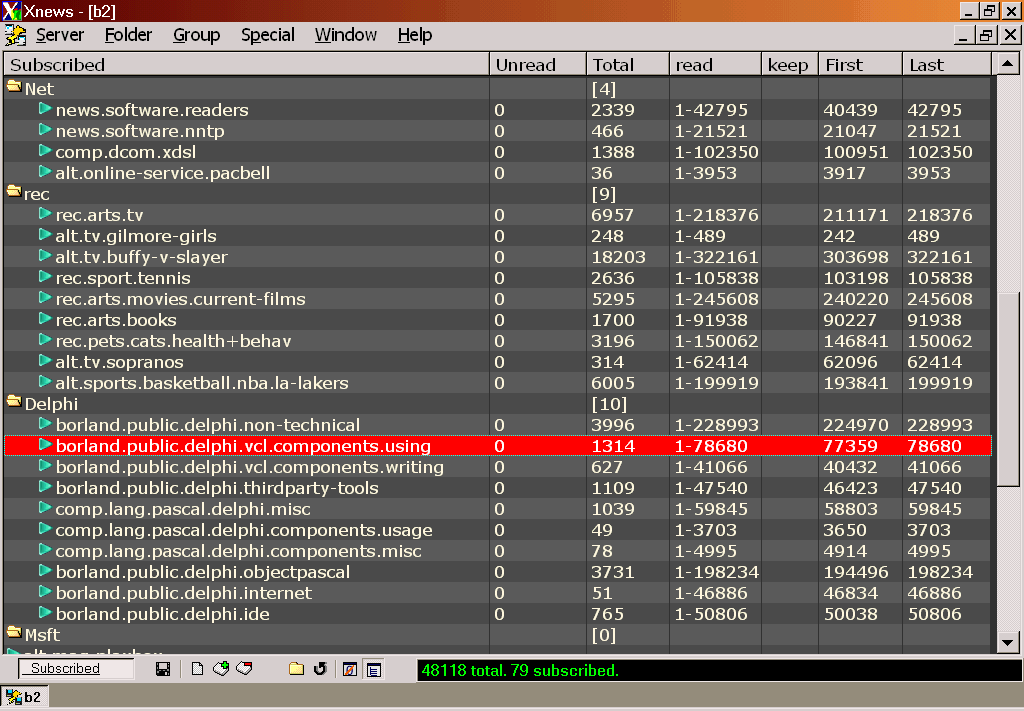Open the Window menu

tap(345, 35)
